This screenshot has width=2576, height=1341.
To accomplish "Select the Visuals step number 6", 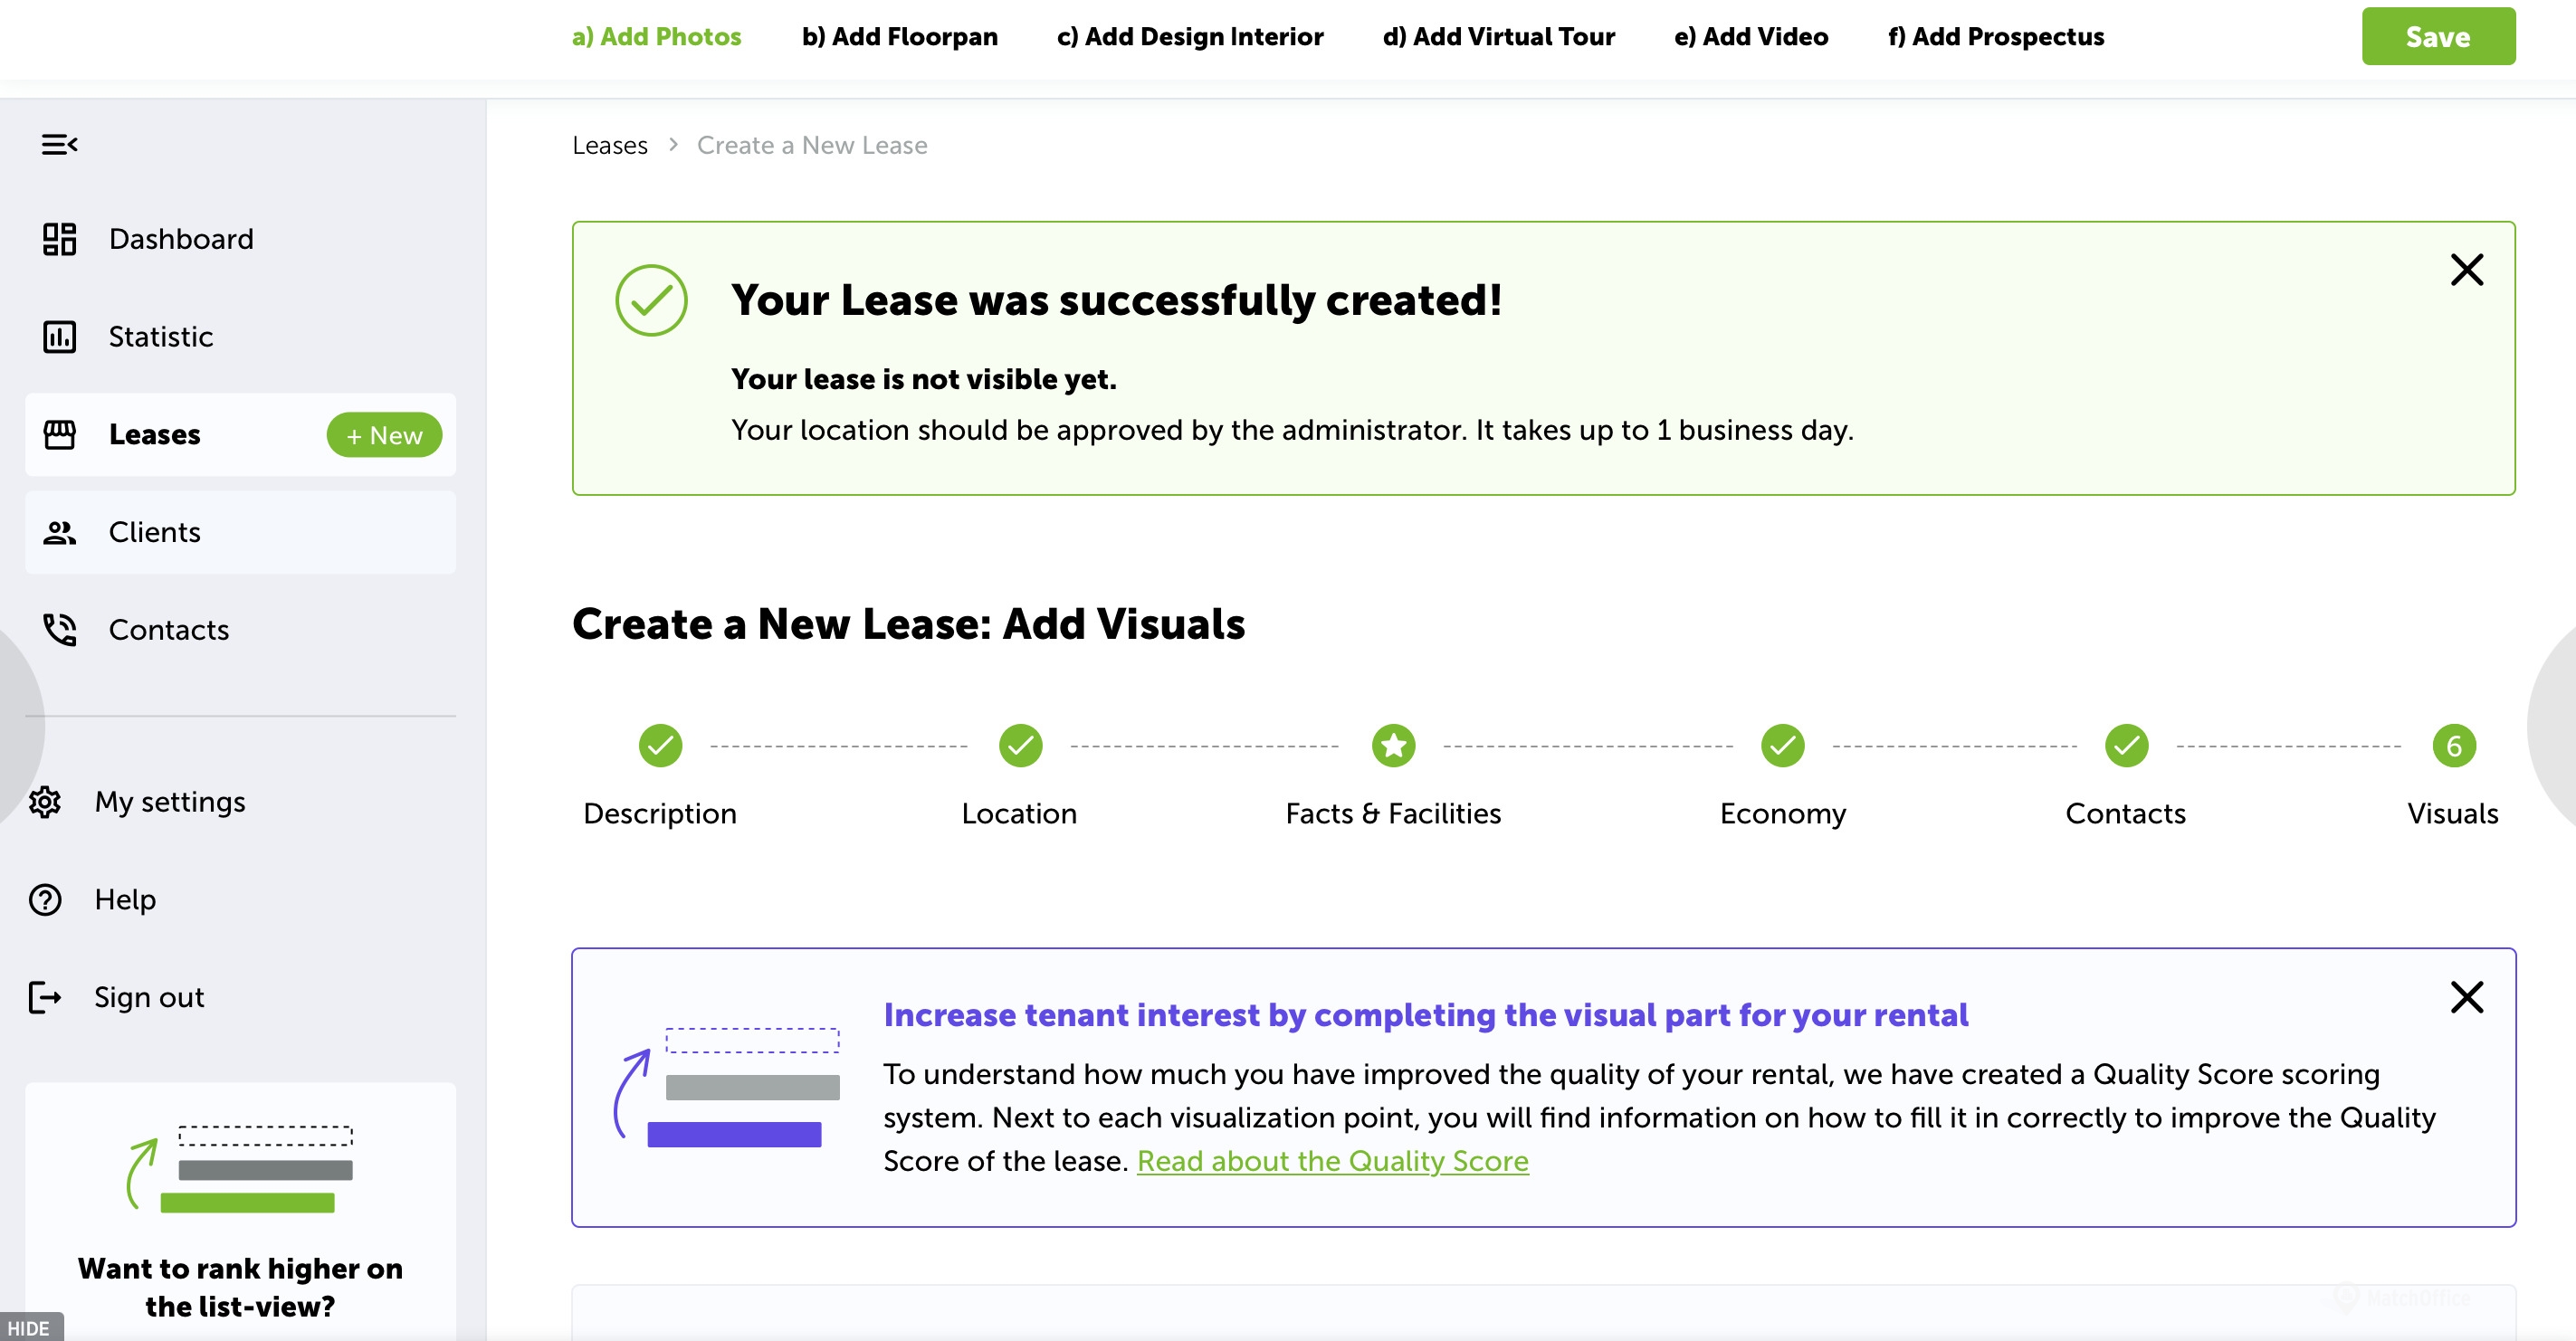I will (2453, 746).
